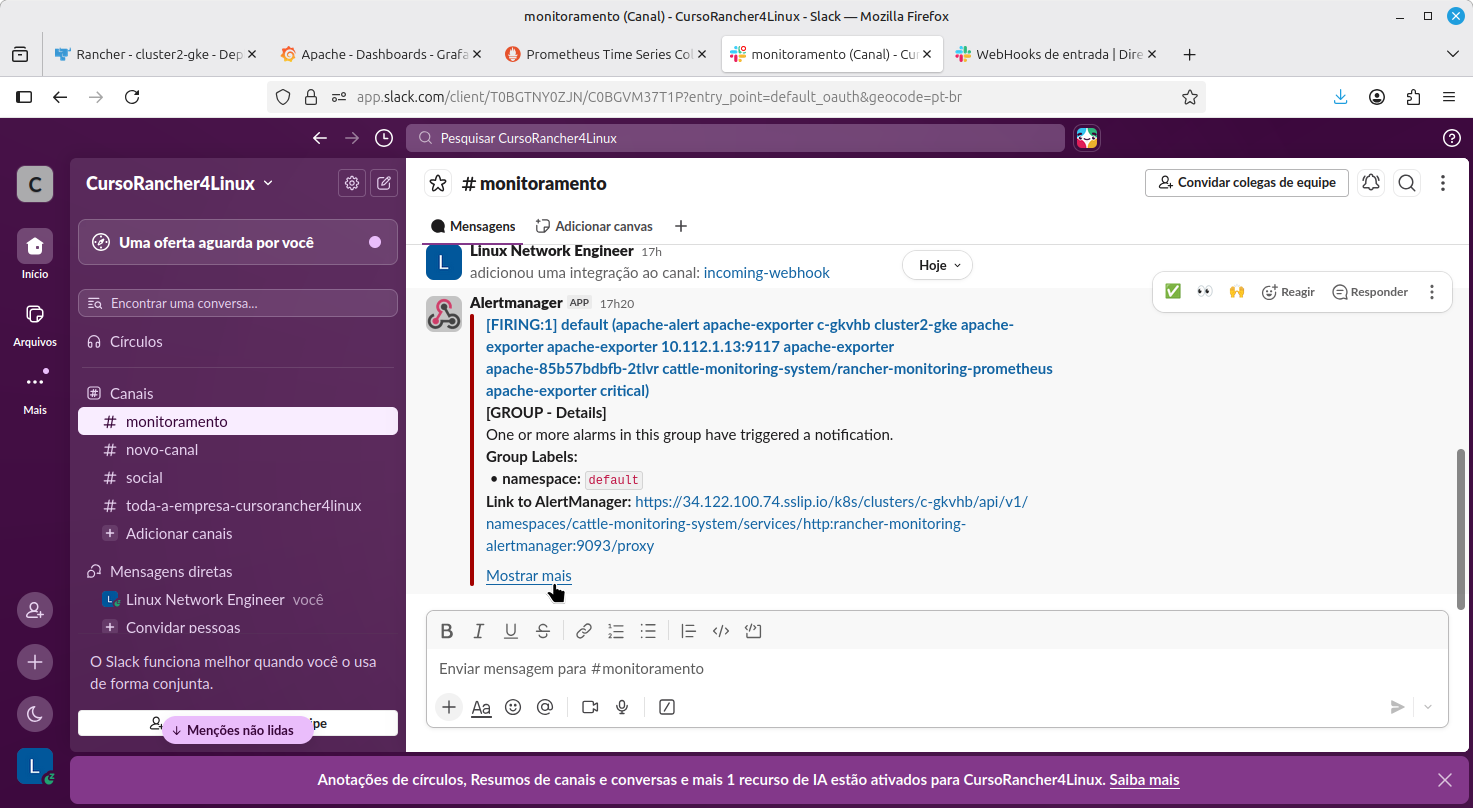The width and height of the screenshot is (1473, 808).
Task: Toggle underline formatting
Action: (511, 631)
